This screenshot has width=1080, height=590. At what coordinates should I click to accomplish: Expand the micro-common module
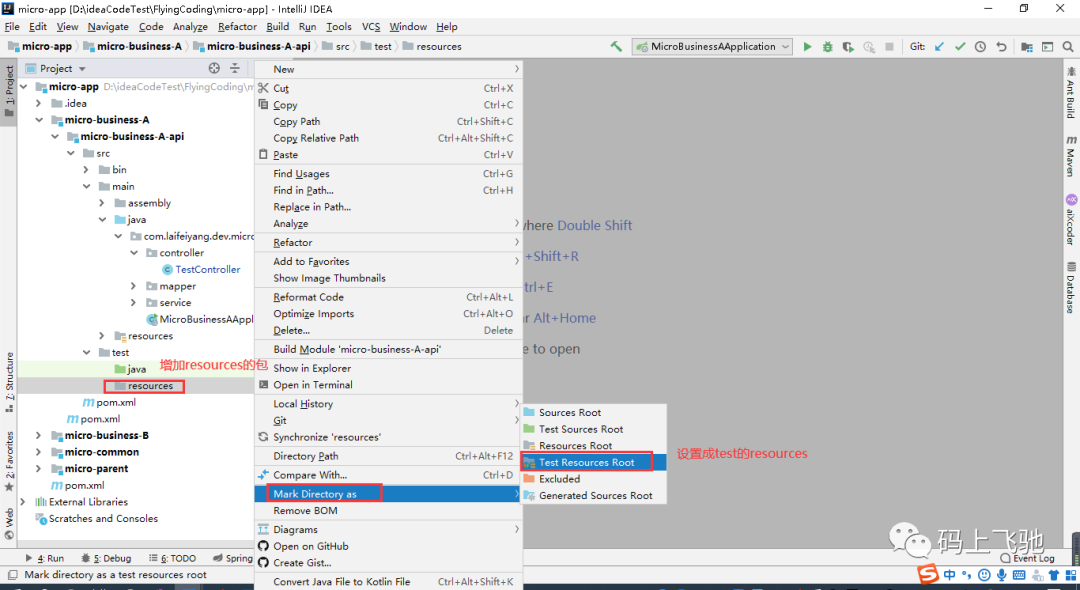pyautogui.click(x=39, y=452)
